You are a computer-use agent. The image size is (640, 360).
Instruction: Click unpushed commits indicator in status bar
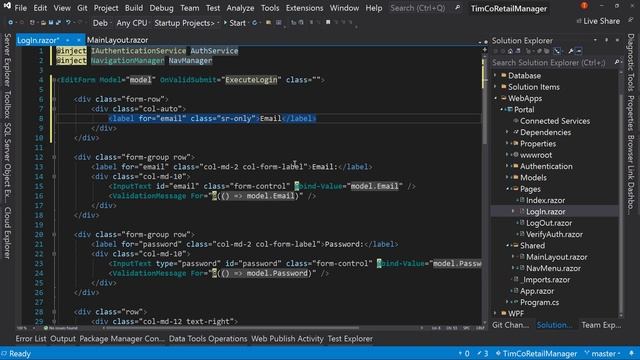pyautogui.click(x=464, y=353)
